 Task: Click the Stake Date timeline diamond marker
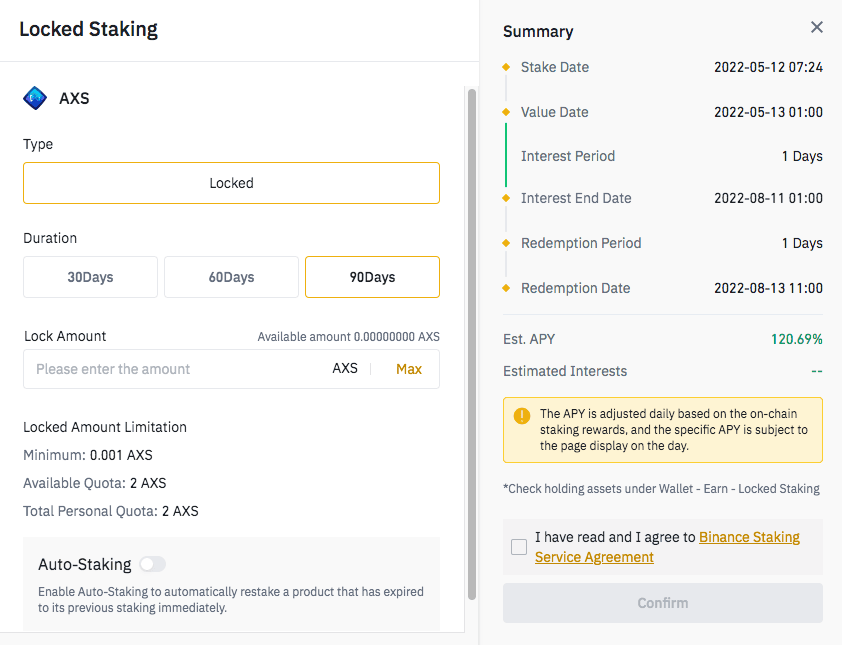(506, 67)
